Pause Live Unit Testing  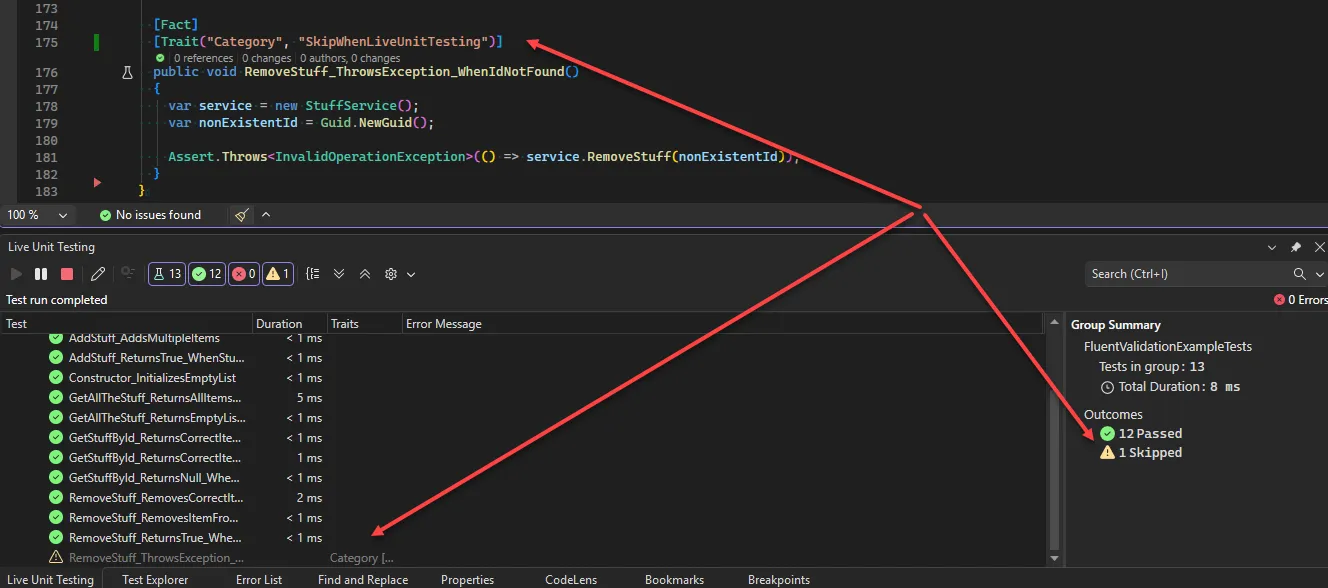coord(40,273)
